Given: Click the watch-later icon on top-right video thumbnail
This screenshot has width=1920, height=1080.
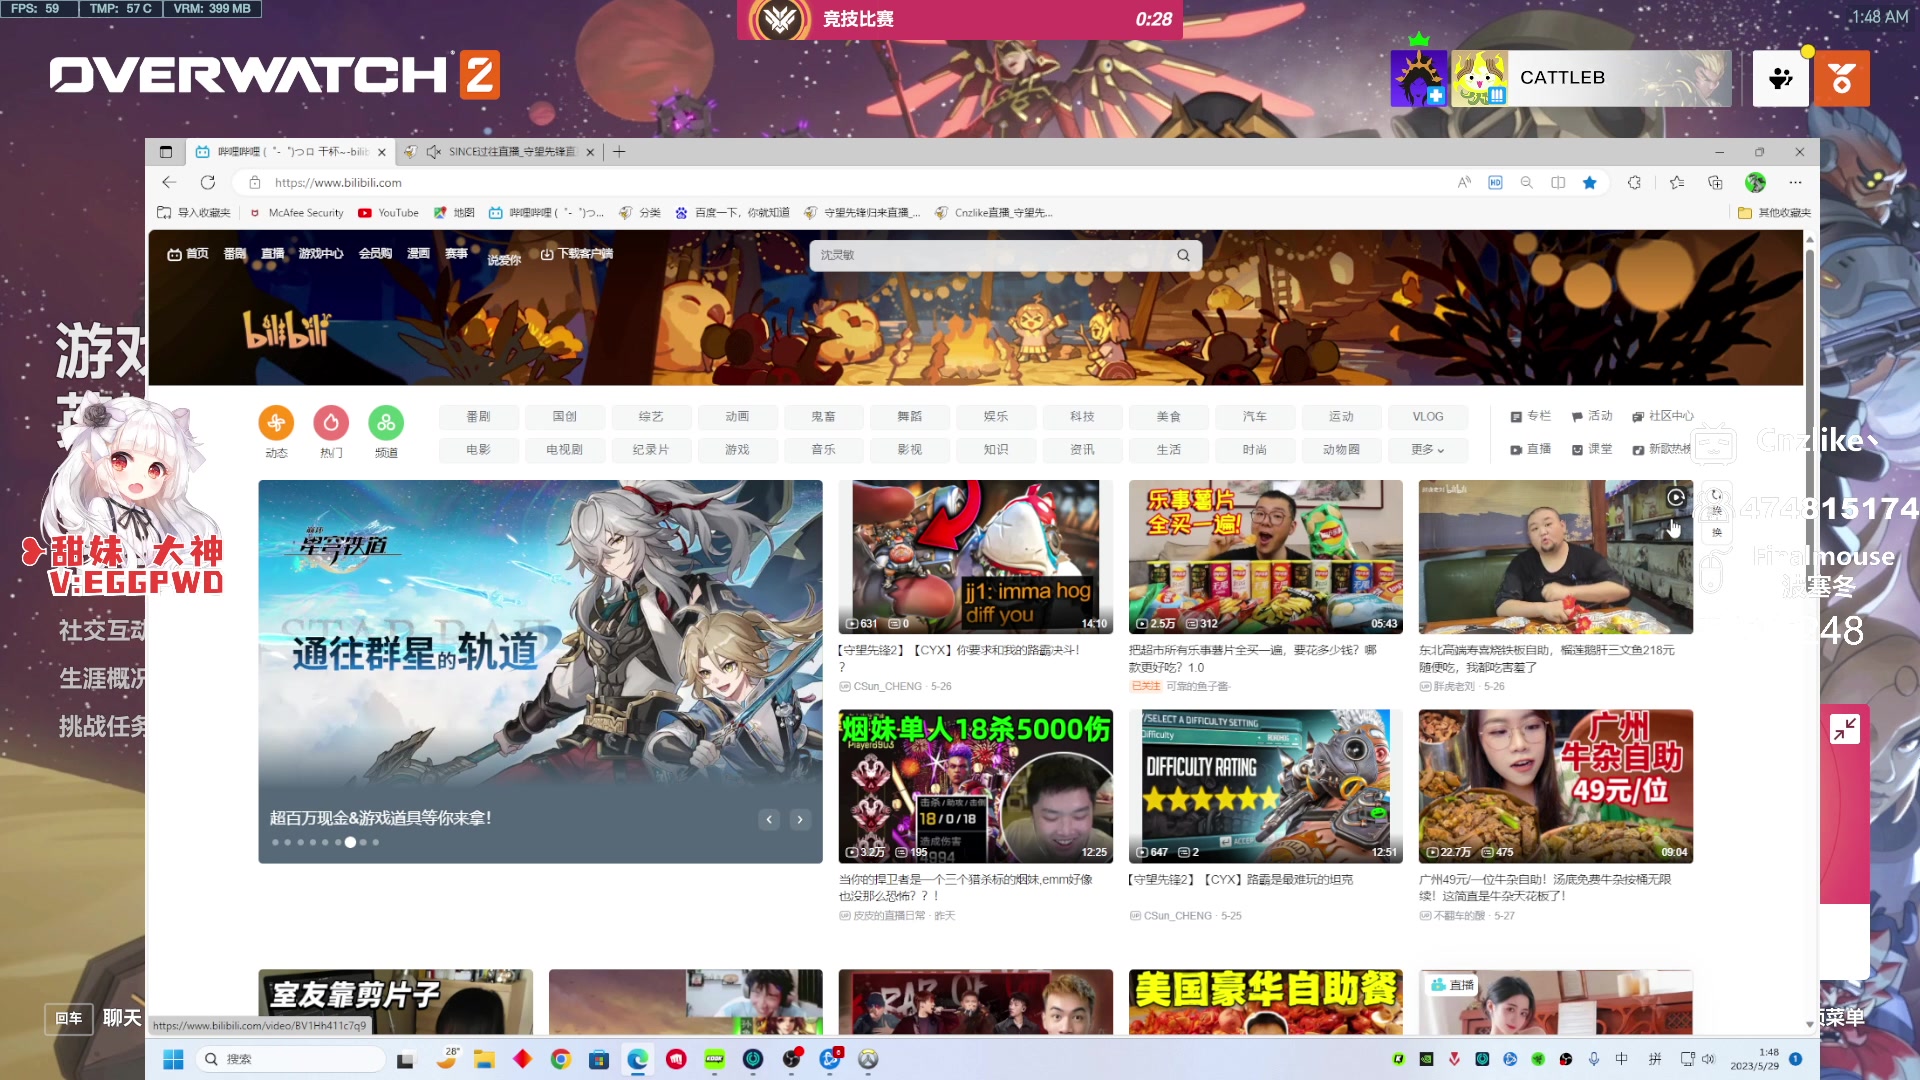Looking at the screenshot, I should click(1676, 497).
